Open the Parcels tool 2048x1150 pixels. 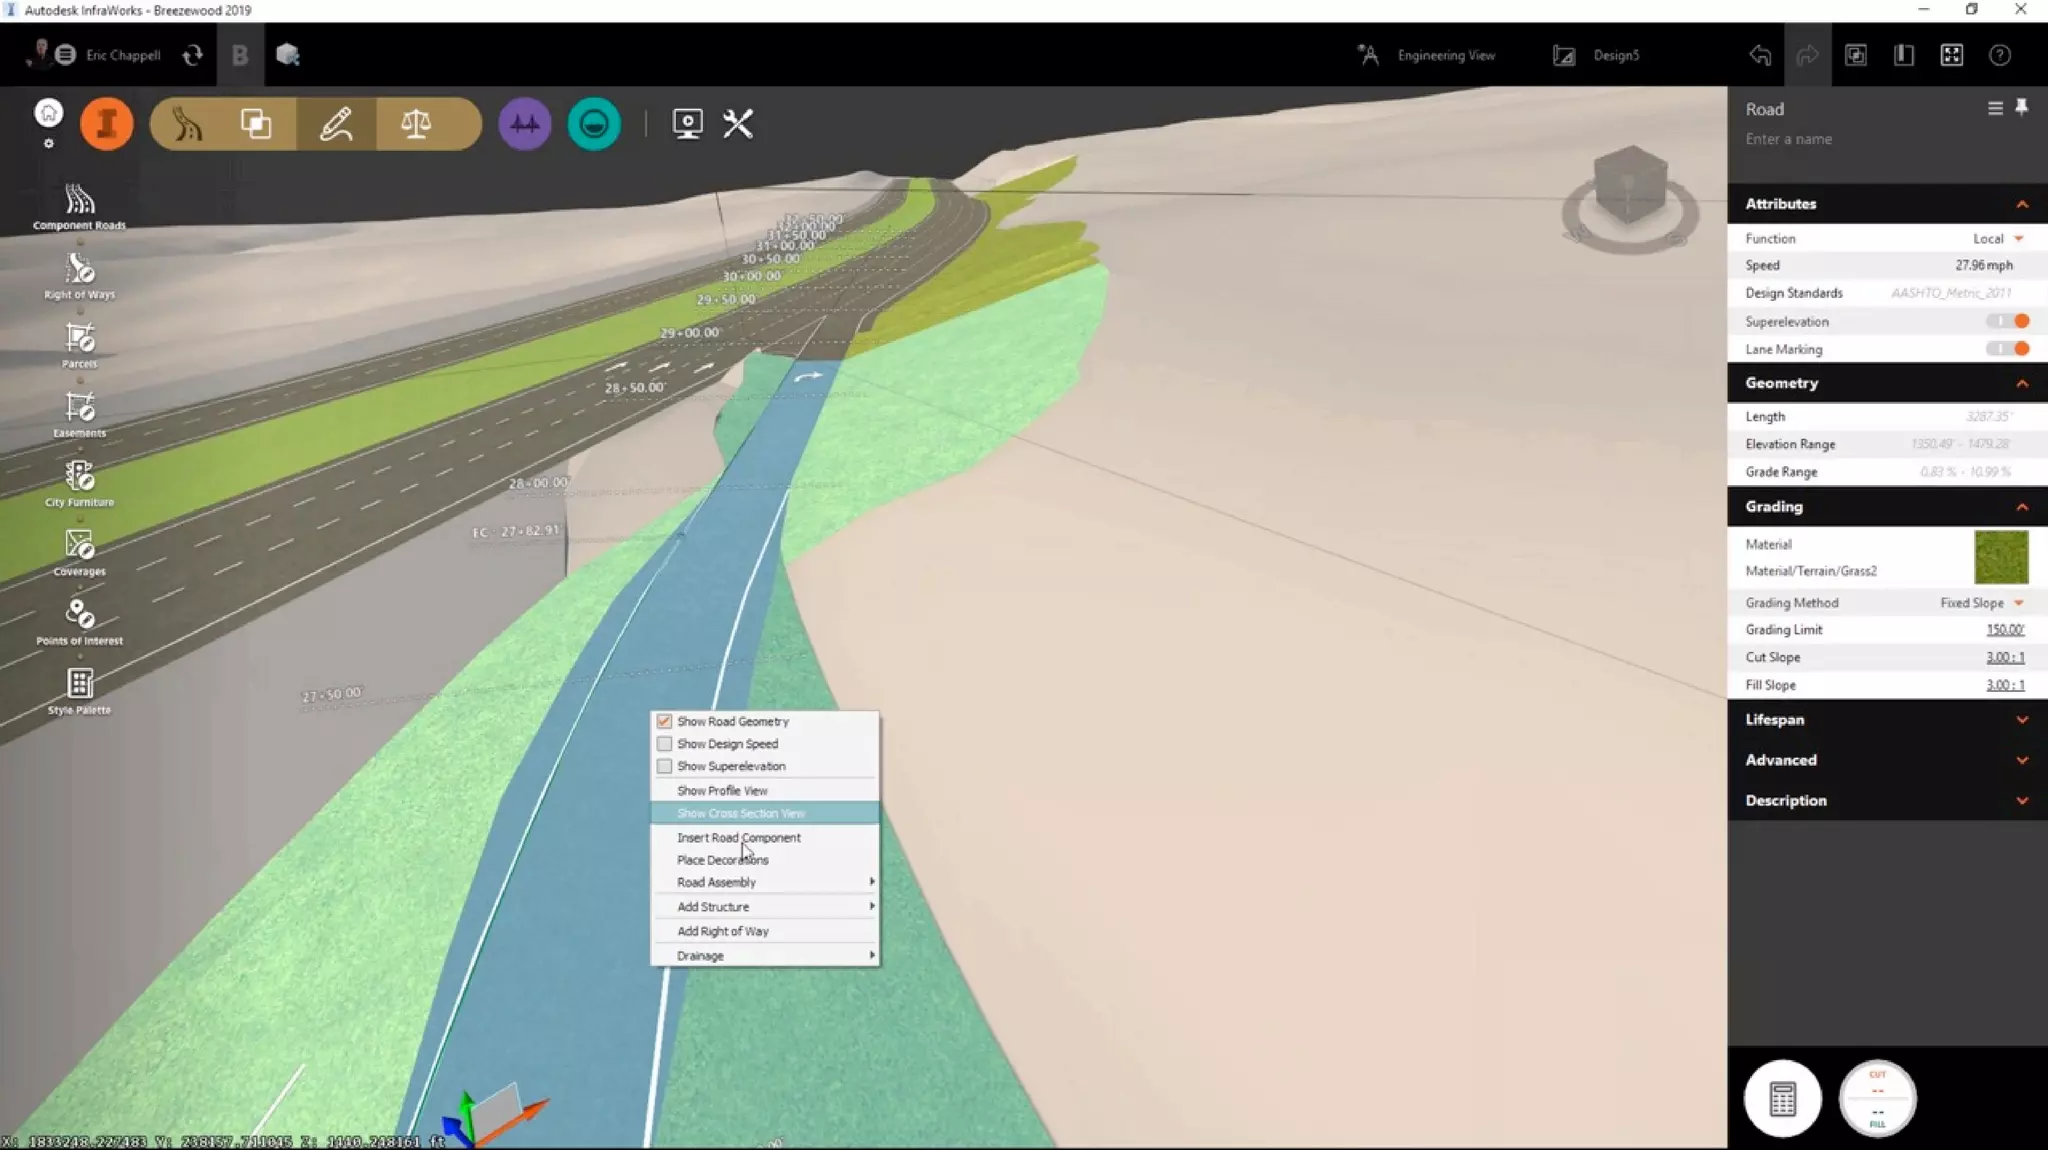(x=79, y=344)
